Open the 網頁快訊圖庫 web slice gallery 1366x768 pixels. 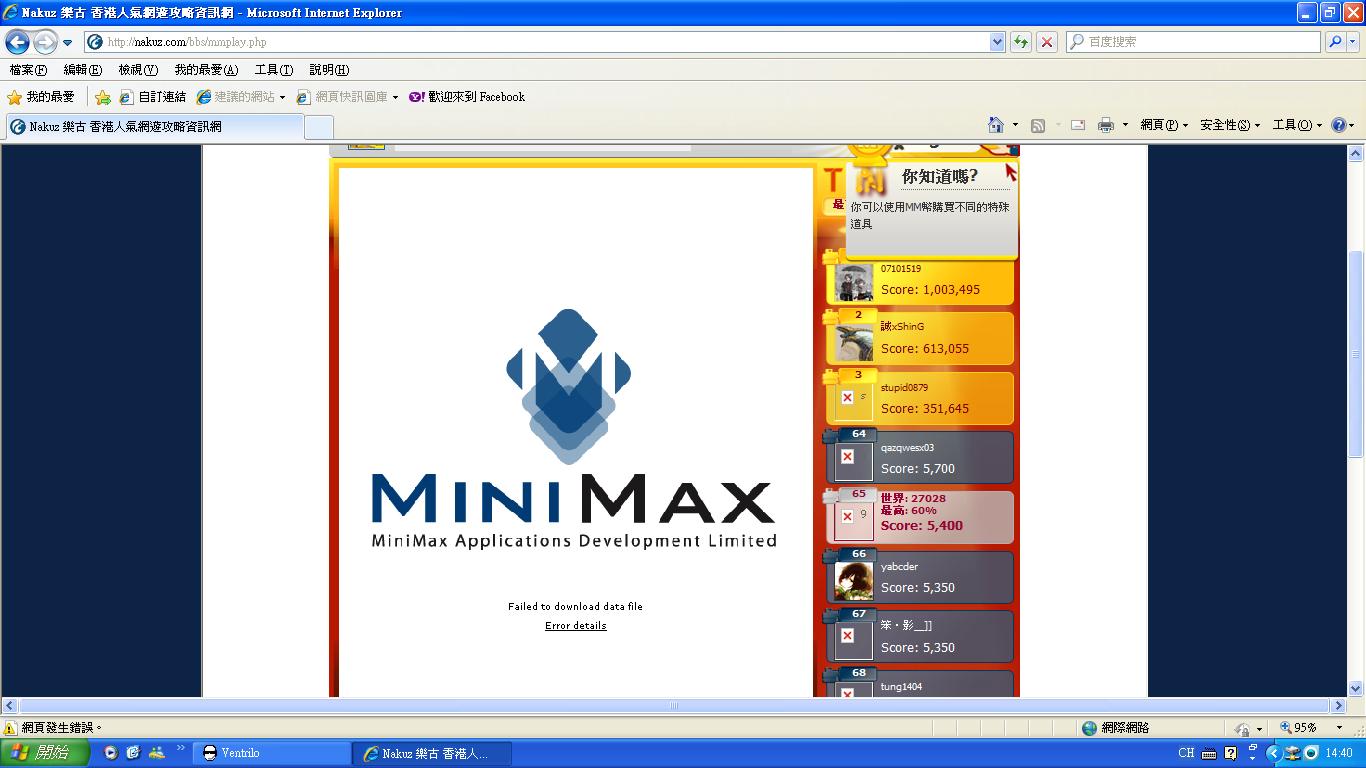click(x=347, y=97)
